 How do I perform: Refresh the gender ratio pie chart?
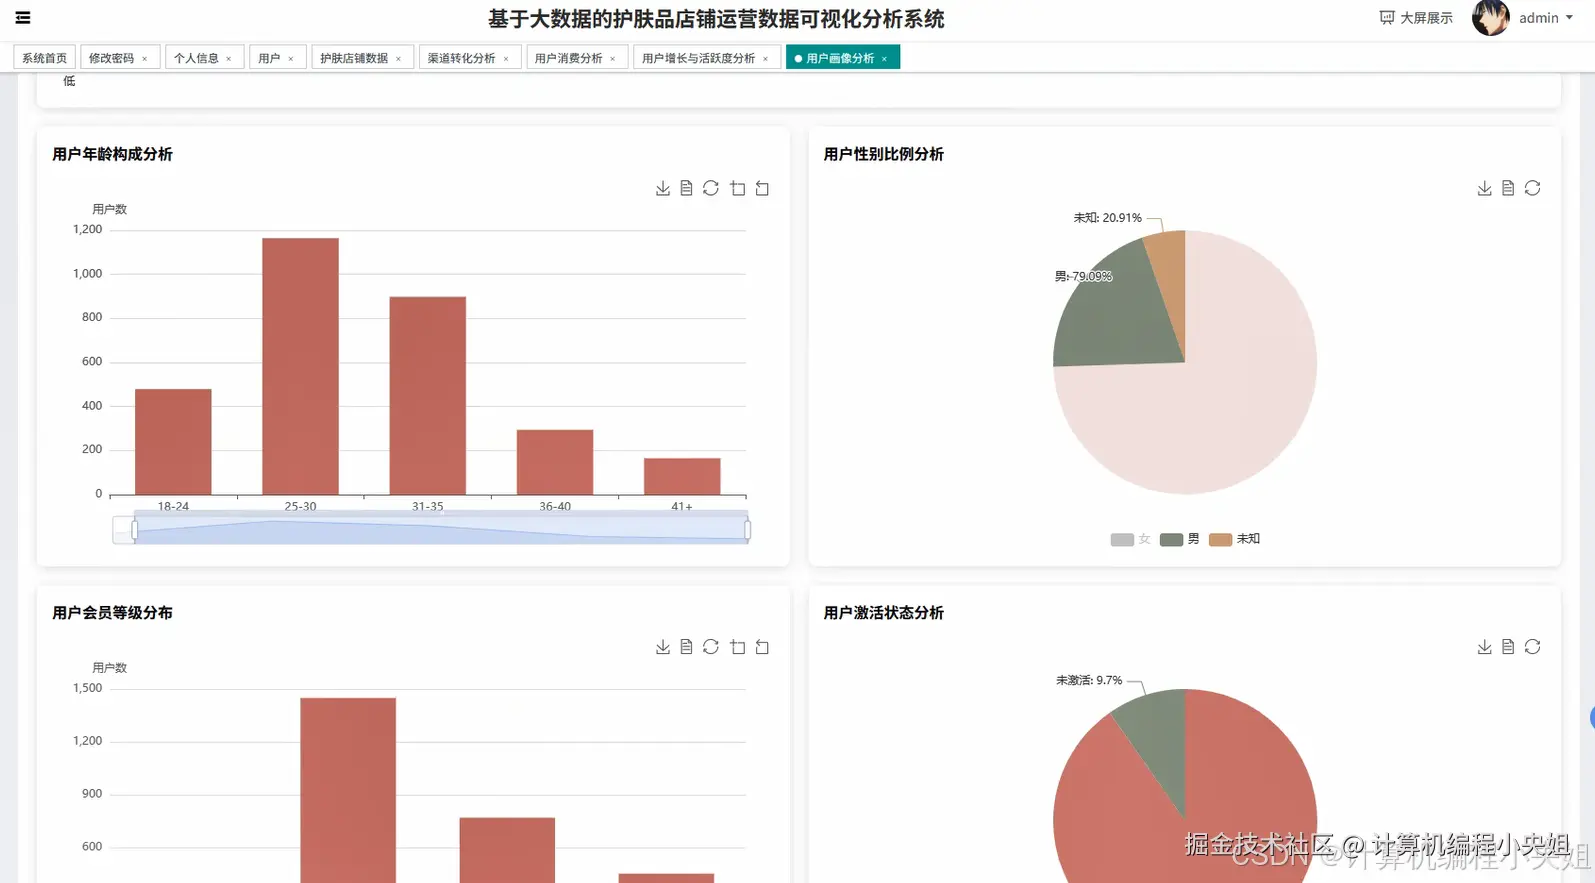click(x=1532, y=189)
